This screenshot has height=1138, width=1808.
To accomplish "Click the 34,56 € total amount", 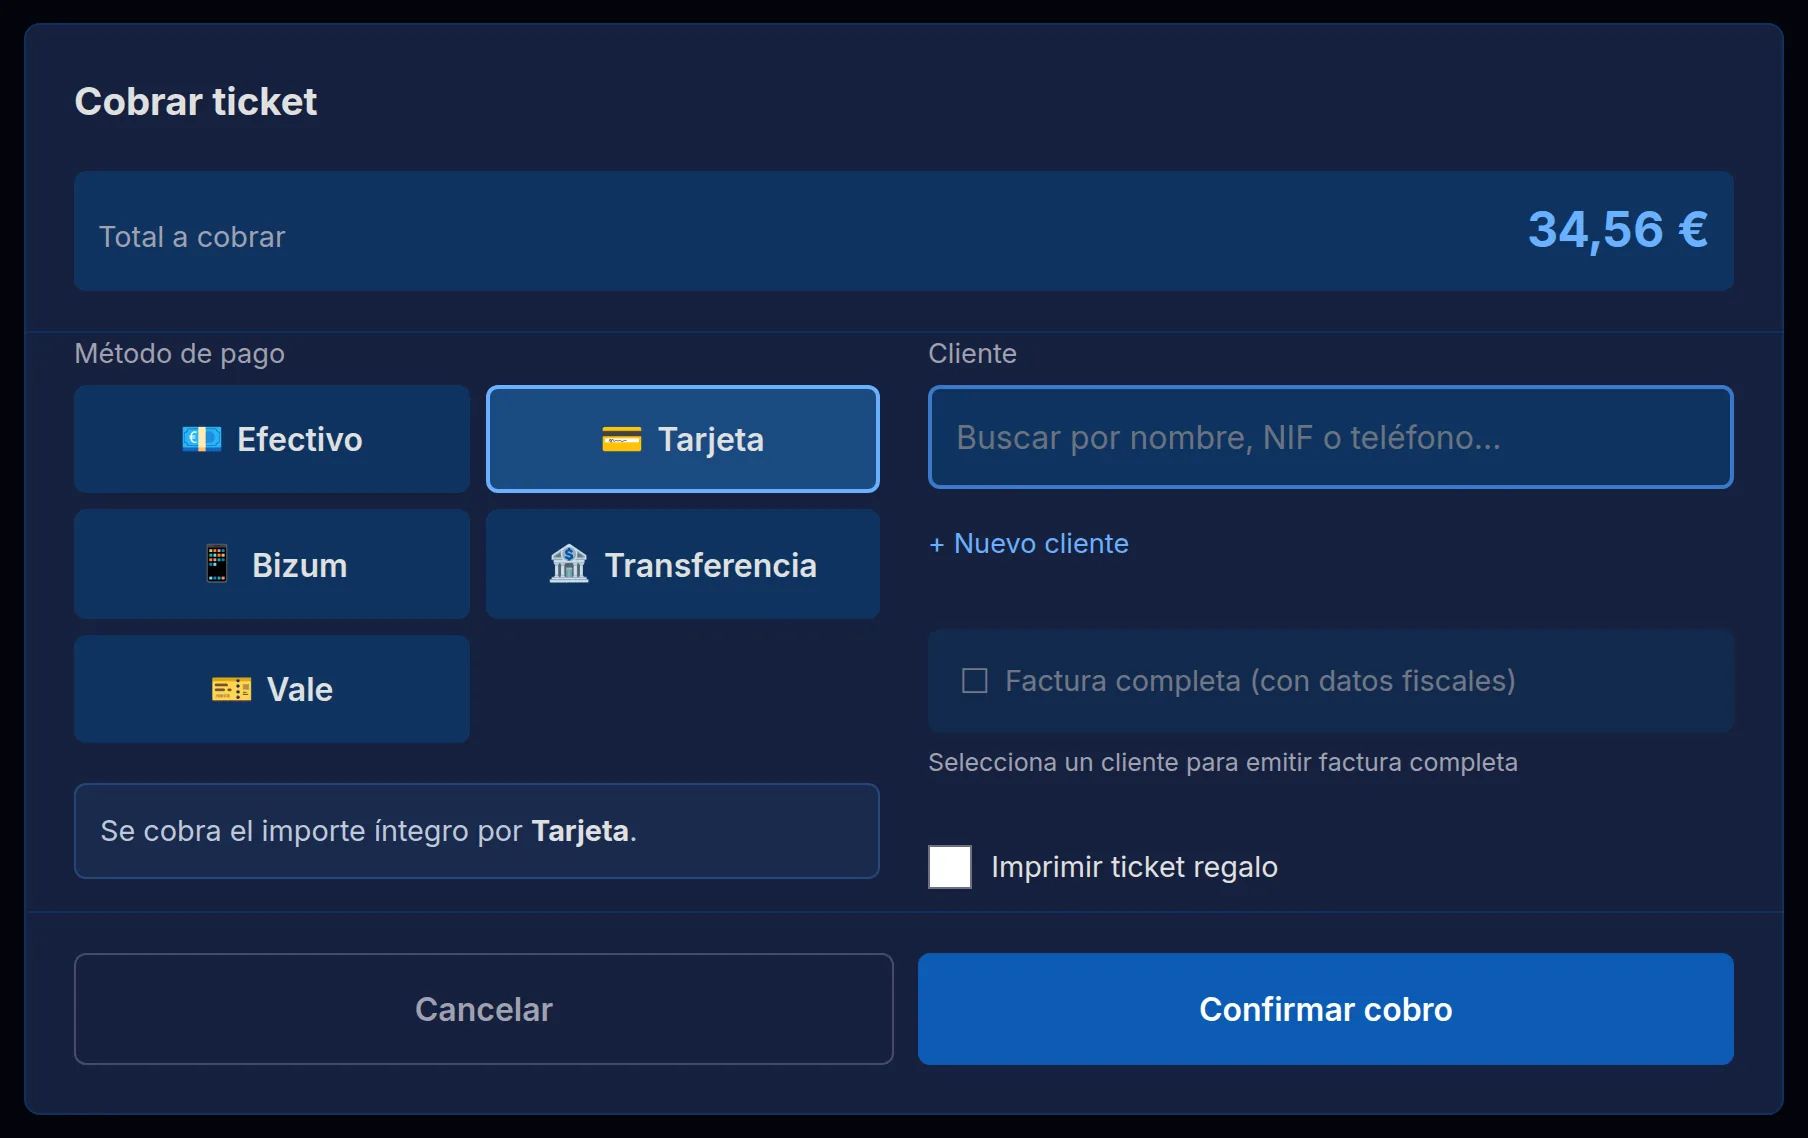I will tap(1618, 230).
